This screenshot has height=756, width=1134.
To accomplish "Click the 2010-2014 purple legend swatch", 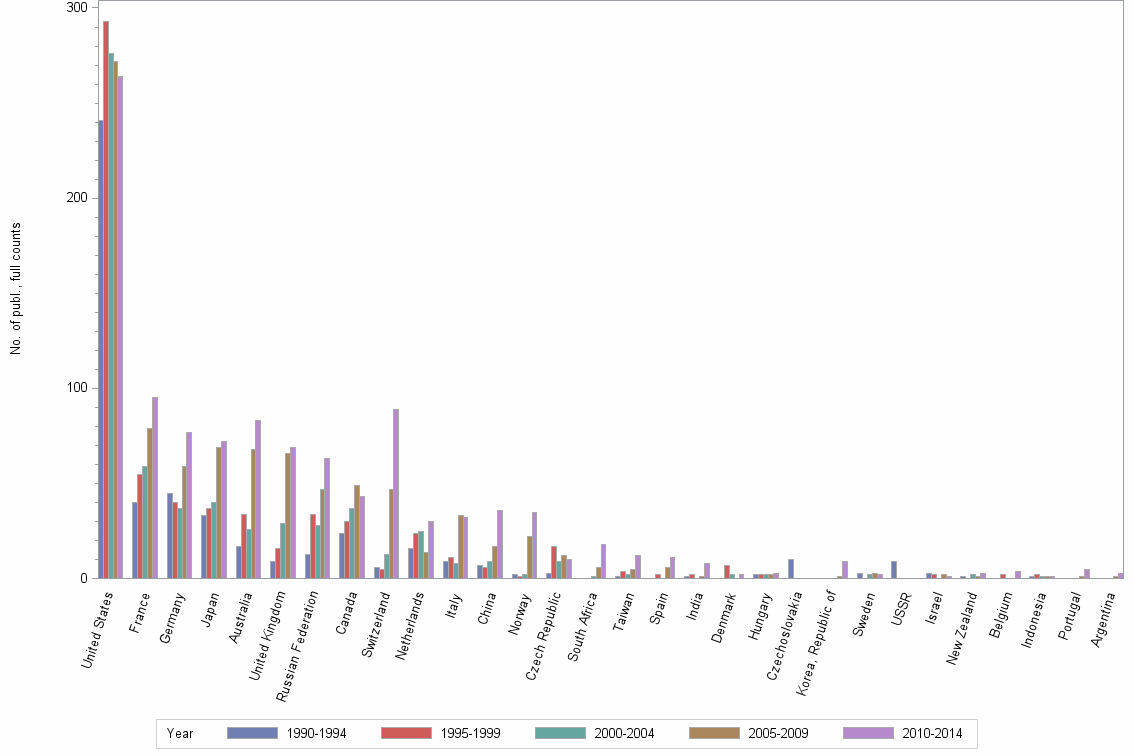I will [868, 733].
